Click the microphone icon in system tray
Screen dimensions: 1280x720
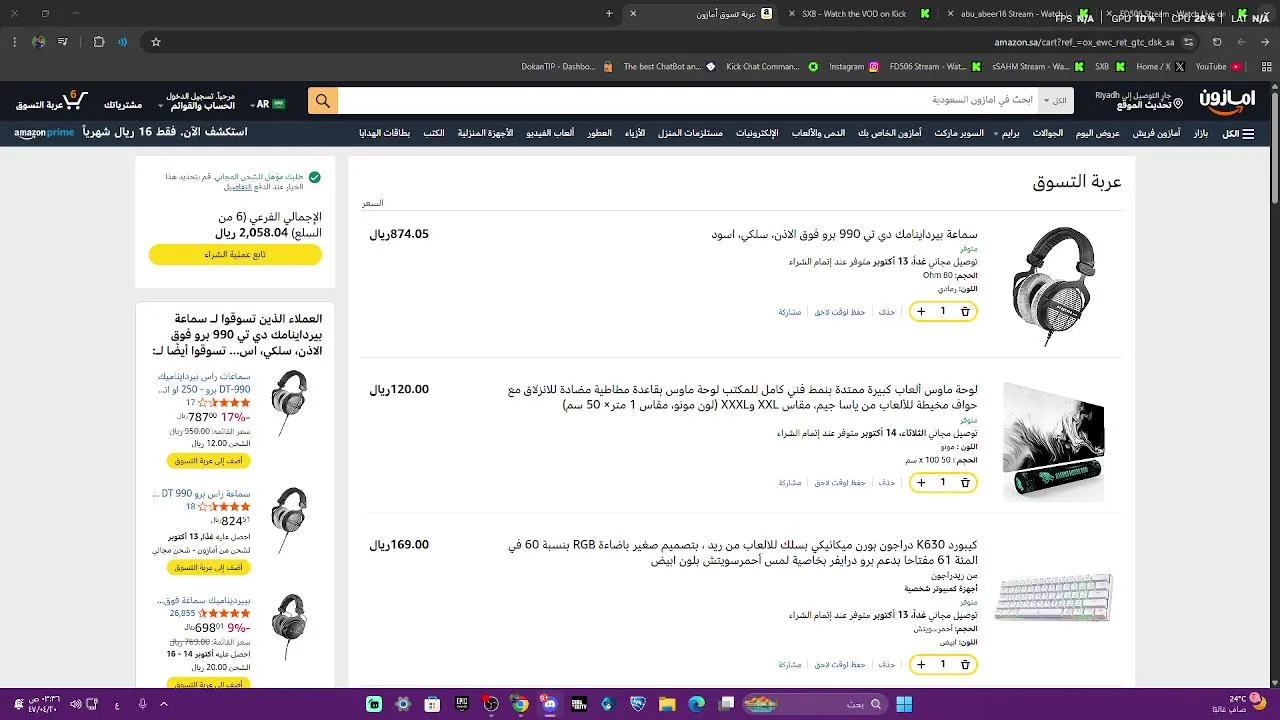point(143,704)
